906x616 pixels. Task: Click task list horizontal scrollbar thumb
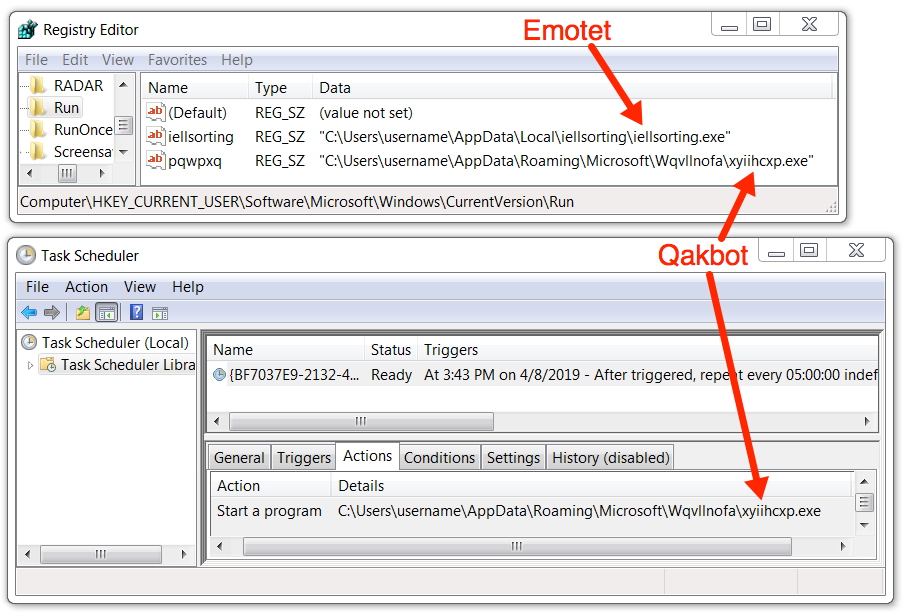(x=361, y=421)
